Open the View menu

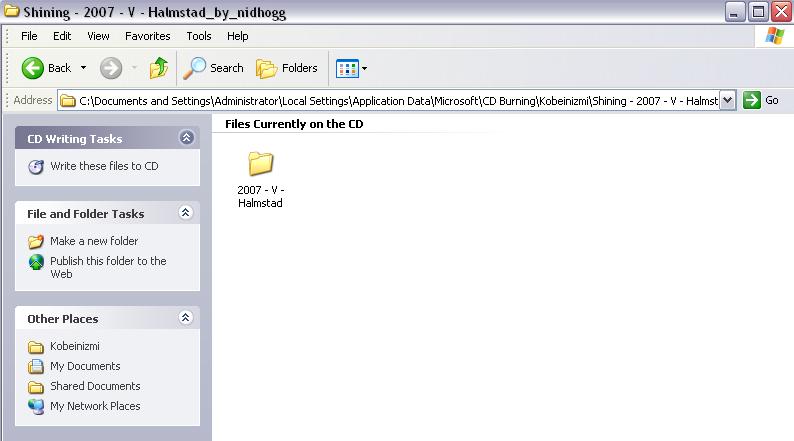tap(98, 36)
